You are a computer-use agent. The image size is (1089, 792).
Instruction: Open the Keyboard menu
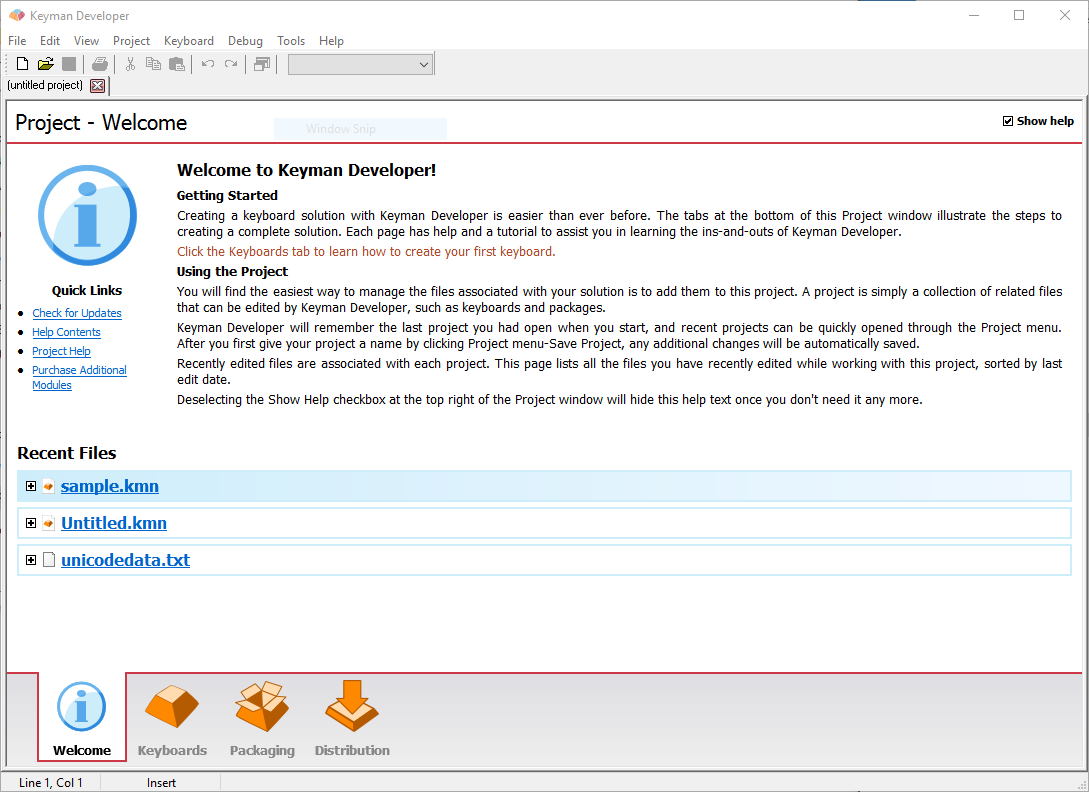[x=188, y=41]
